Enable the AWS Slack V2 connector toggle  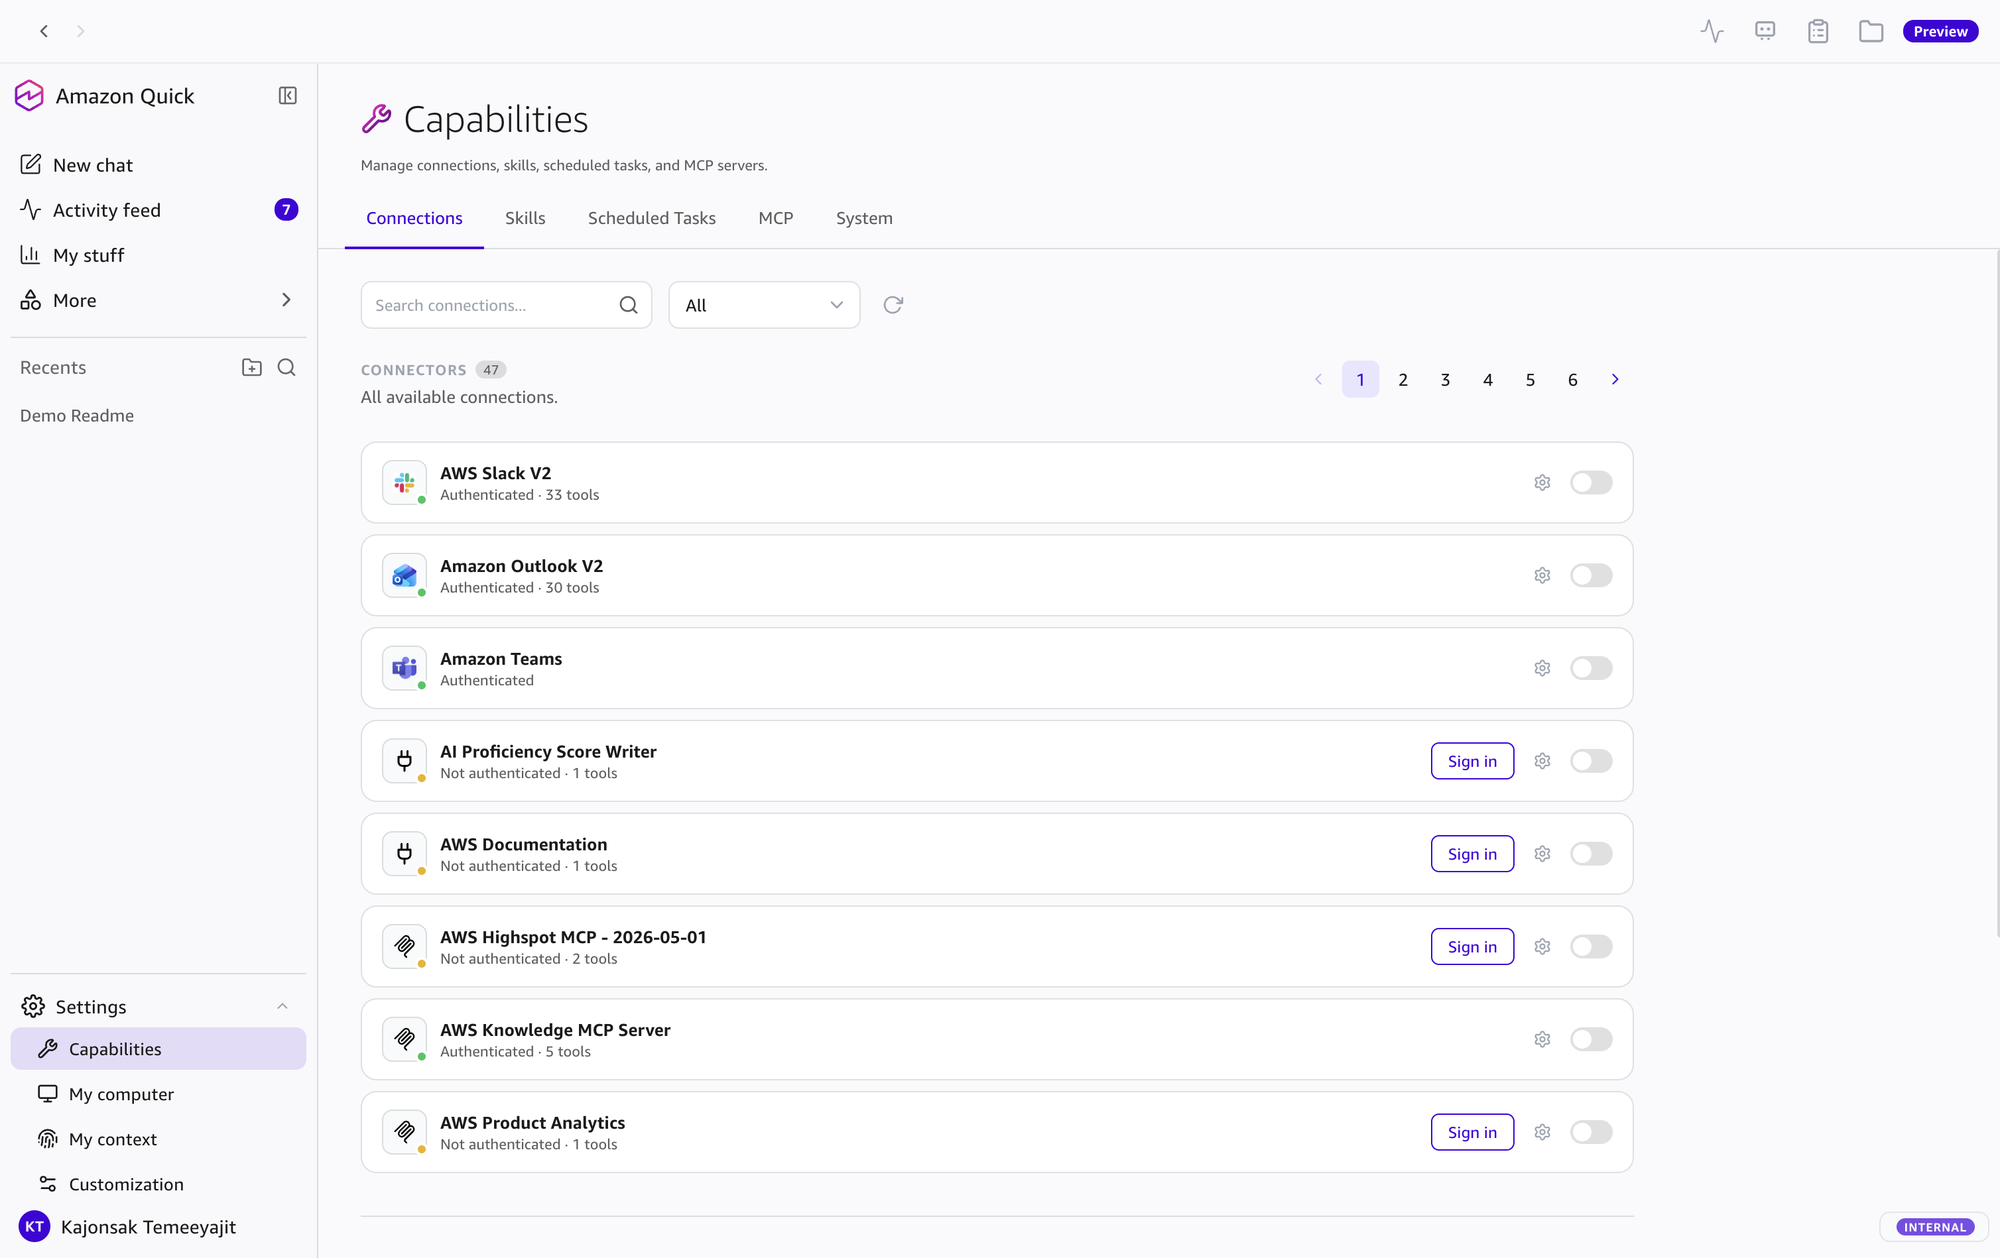(1591, 483)
